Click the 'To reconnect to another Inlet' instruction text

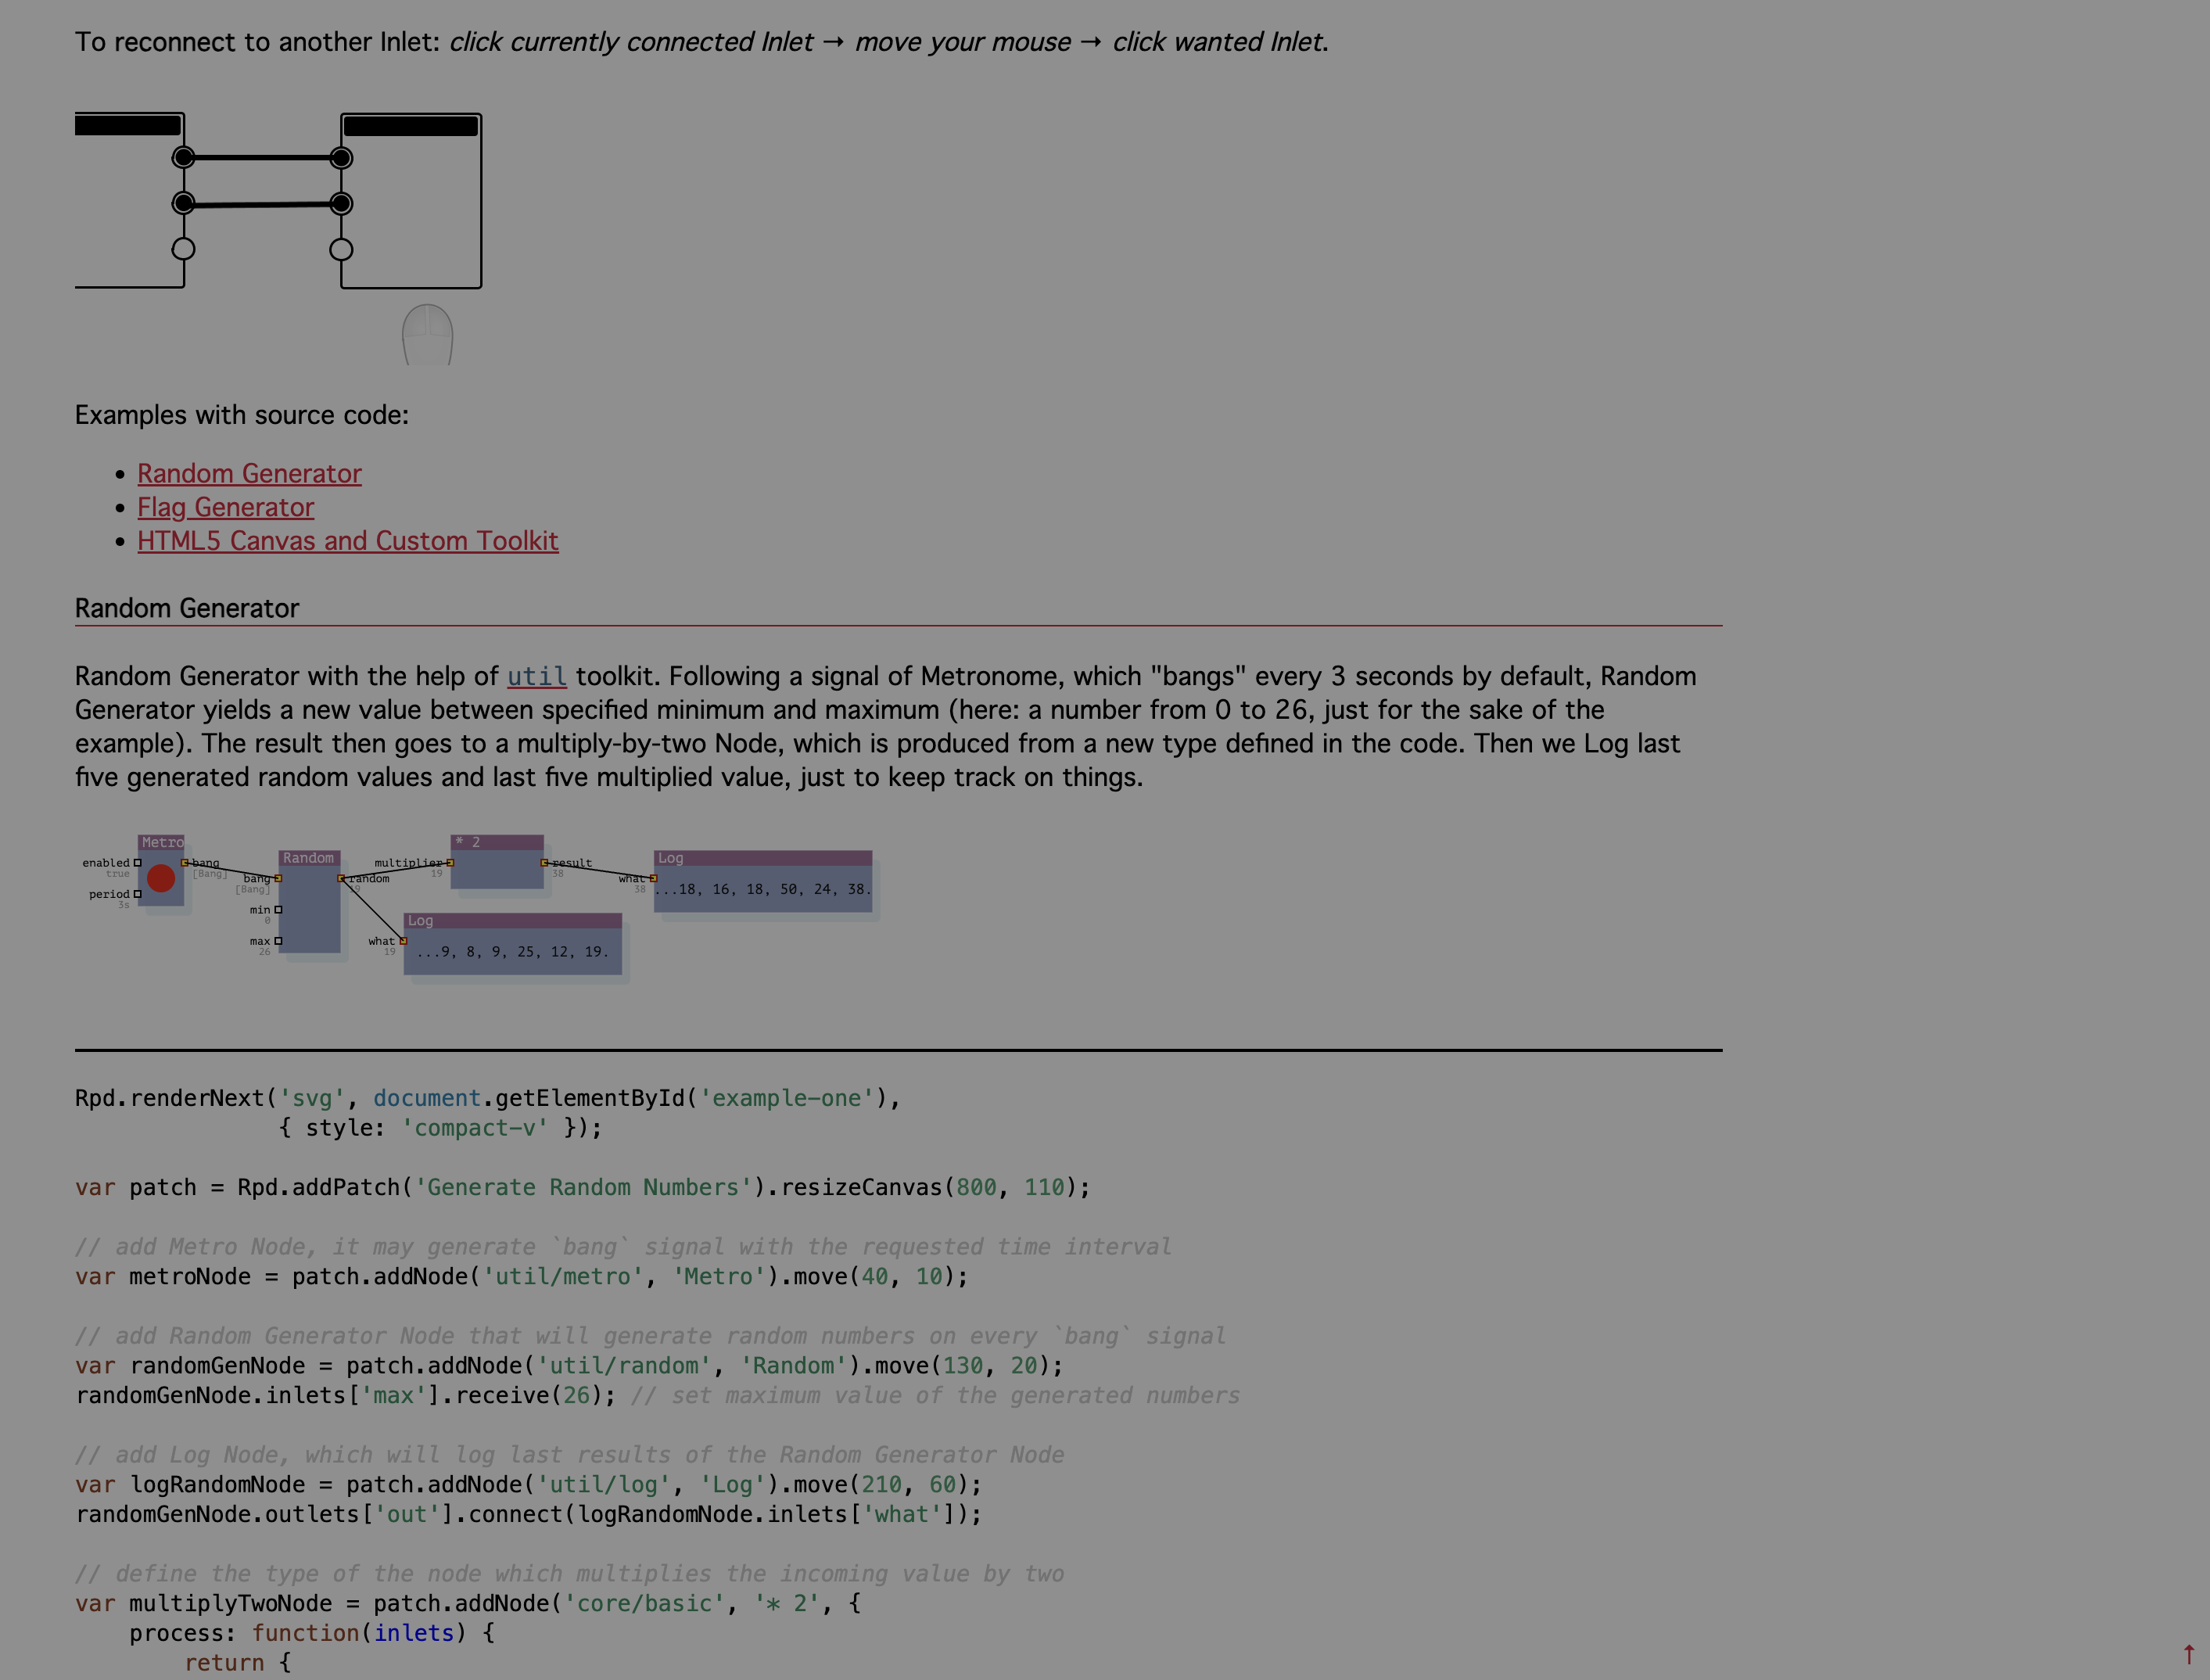tap(702, 42)
